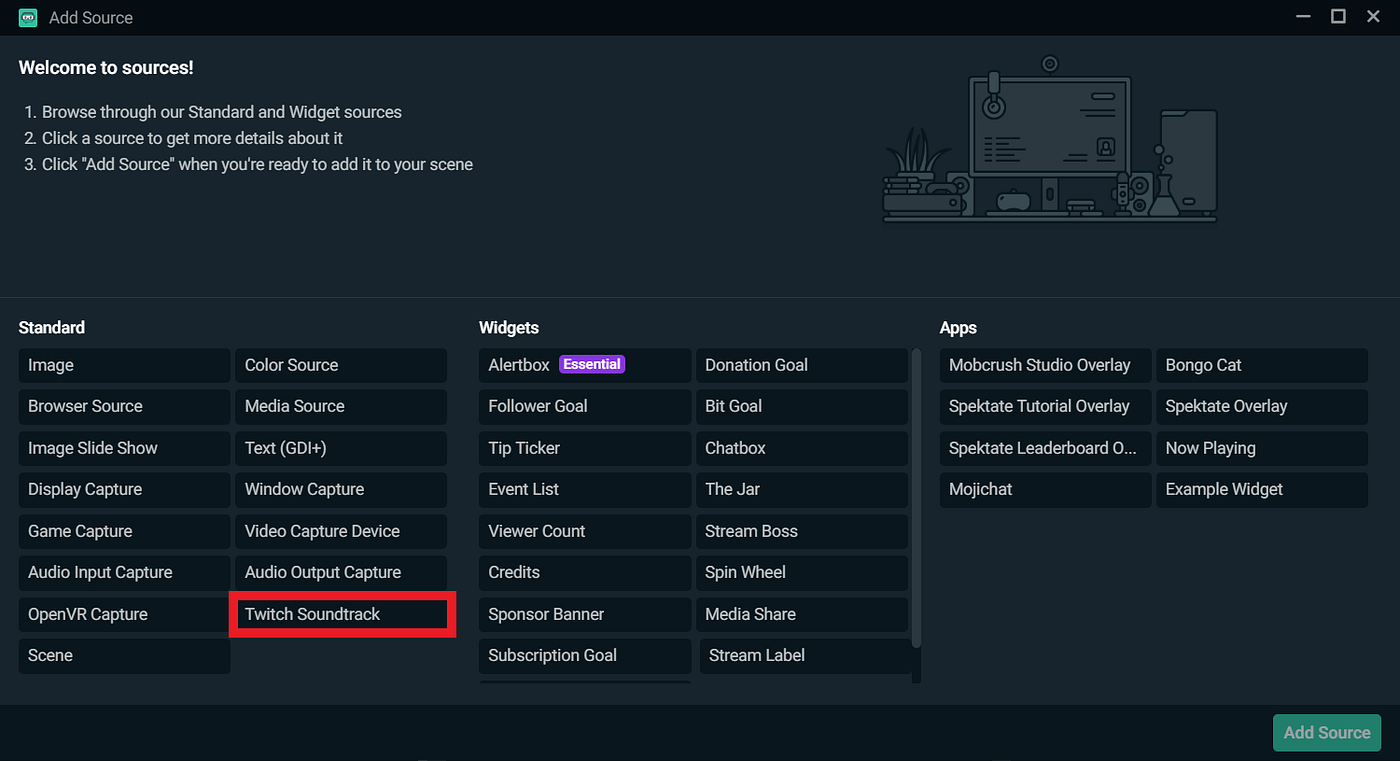Pick the Spektate Overlay app
The width and height of the screenshot is (1400, 761).
tap(1262, 406)
